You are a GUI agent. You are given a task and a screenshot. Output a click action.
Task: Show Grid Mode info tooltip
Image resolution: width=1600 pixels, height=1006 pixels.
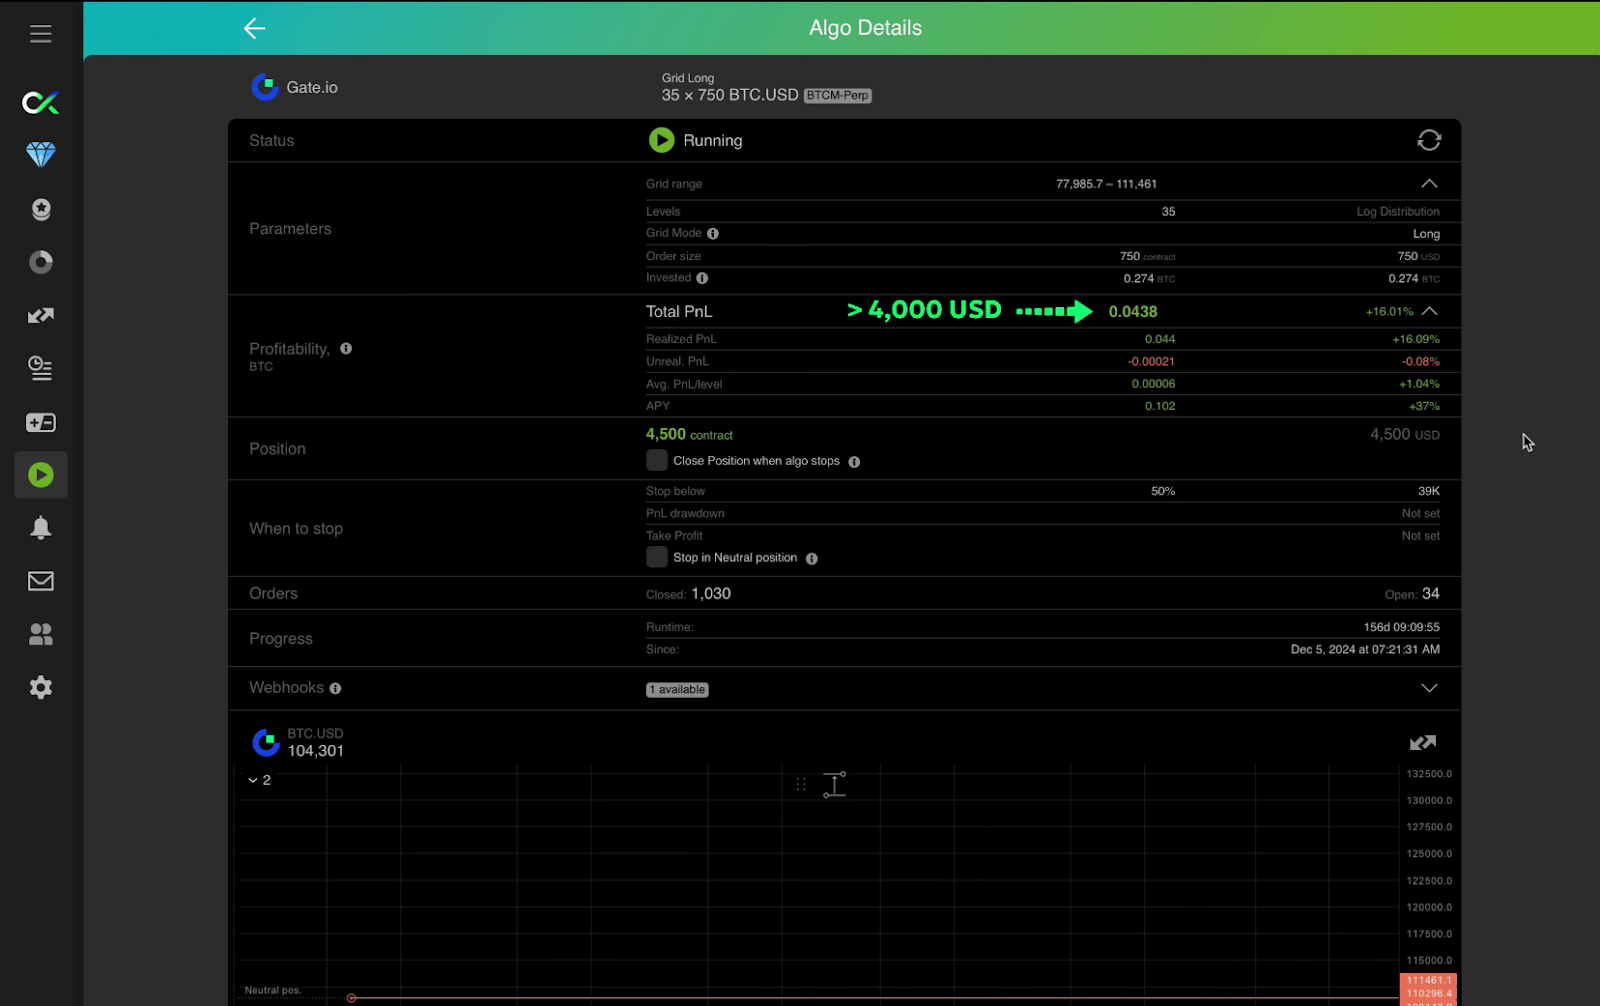click(713, 234)
